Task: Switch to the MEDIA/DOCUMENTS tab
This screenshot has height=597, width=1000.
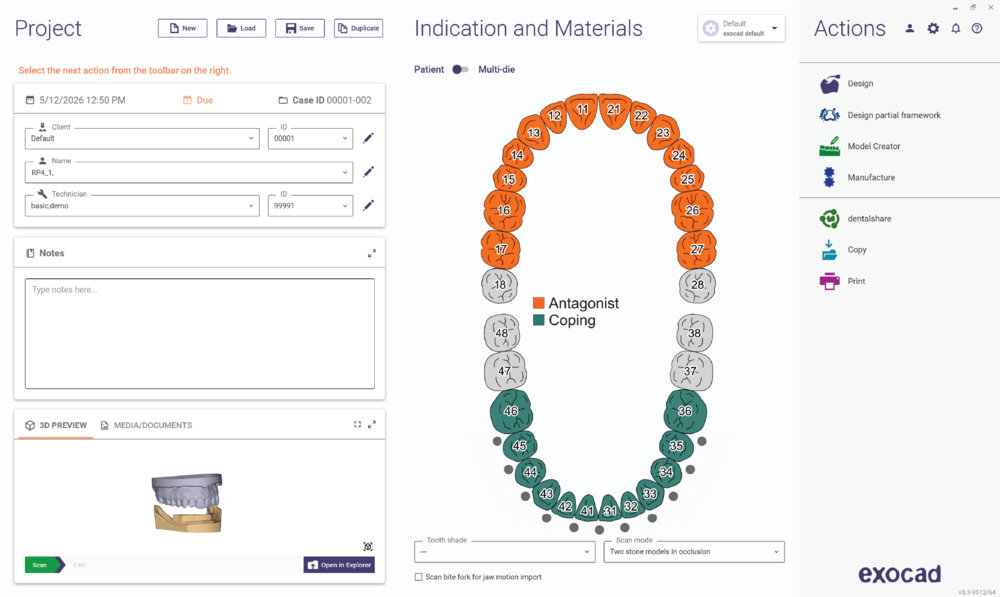Action: pos(146,425)
